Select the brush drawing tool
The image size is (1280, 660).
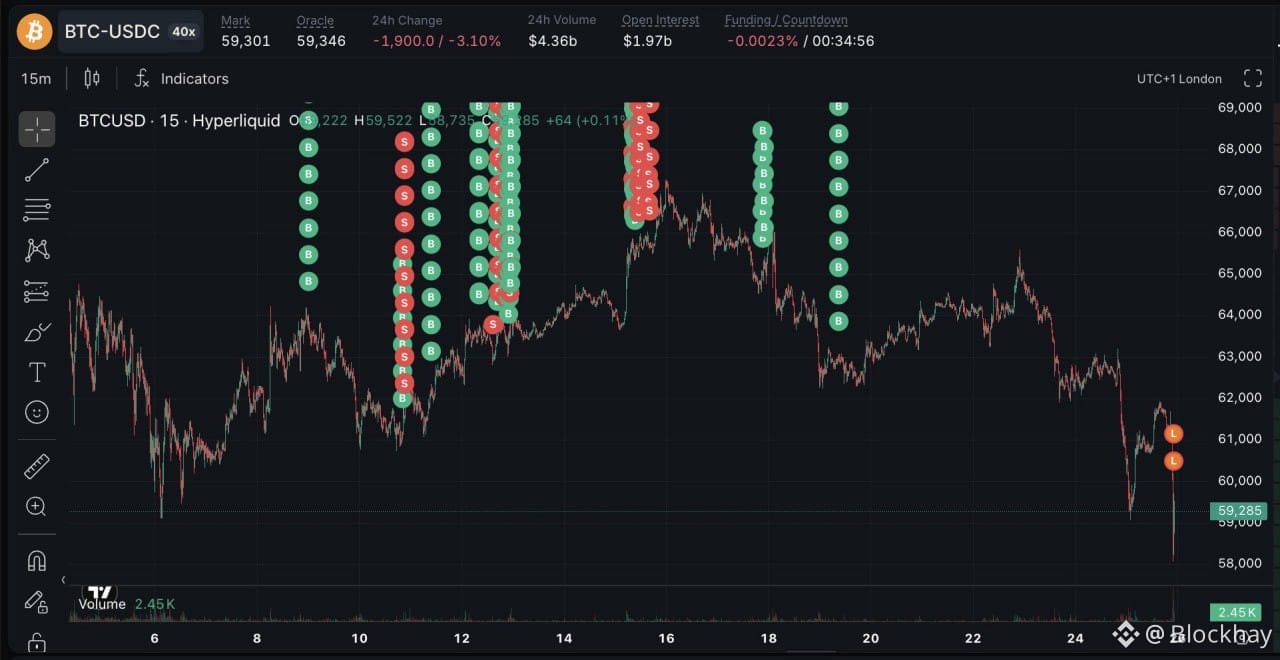click(x=37, y=332)
